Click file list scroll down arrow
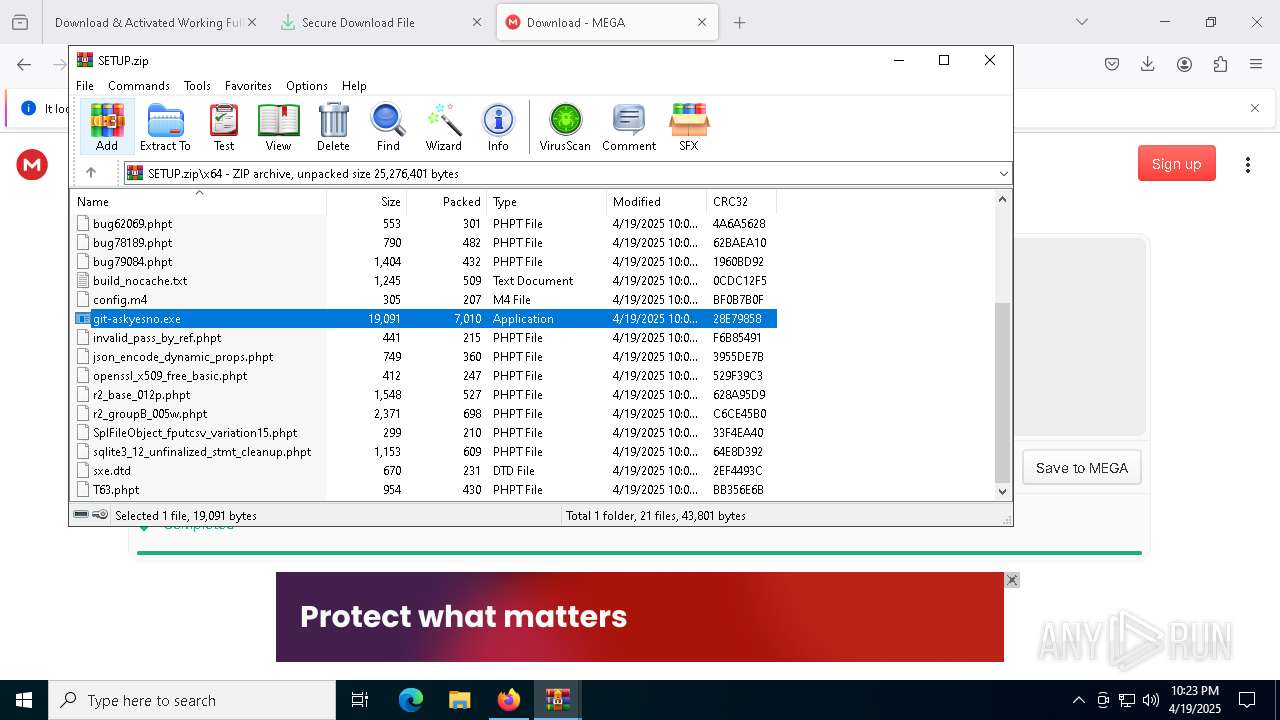Viewport: 1280px width, 720px height. (1003, 491)
